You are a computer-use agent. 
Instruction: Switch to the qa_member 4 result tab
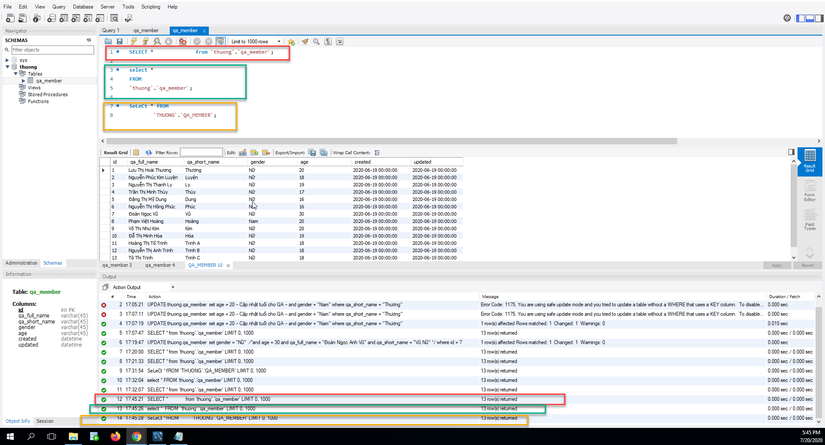[x=160, y=265]
